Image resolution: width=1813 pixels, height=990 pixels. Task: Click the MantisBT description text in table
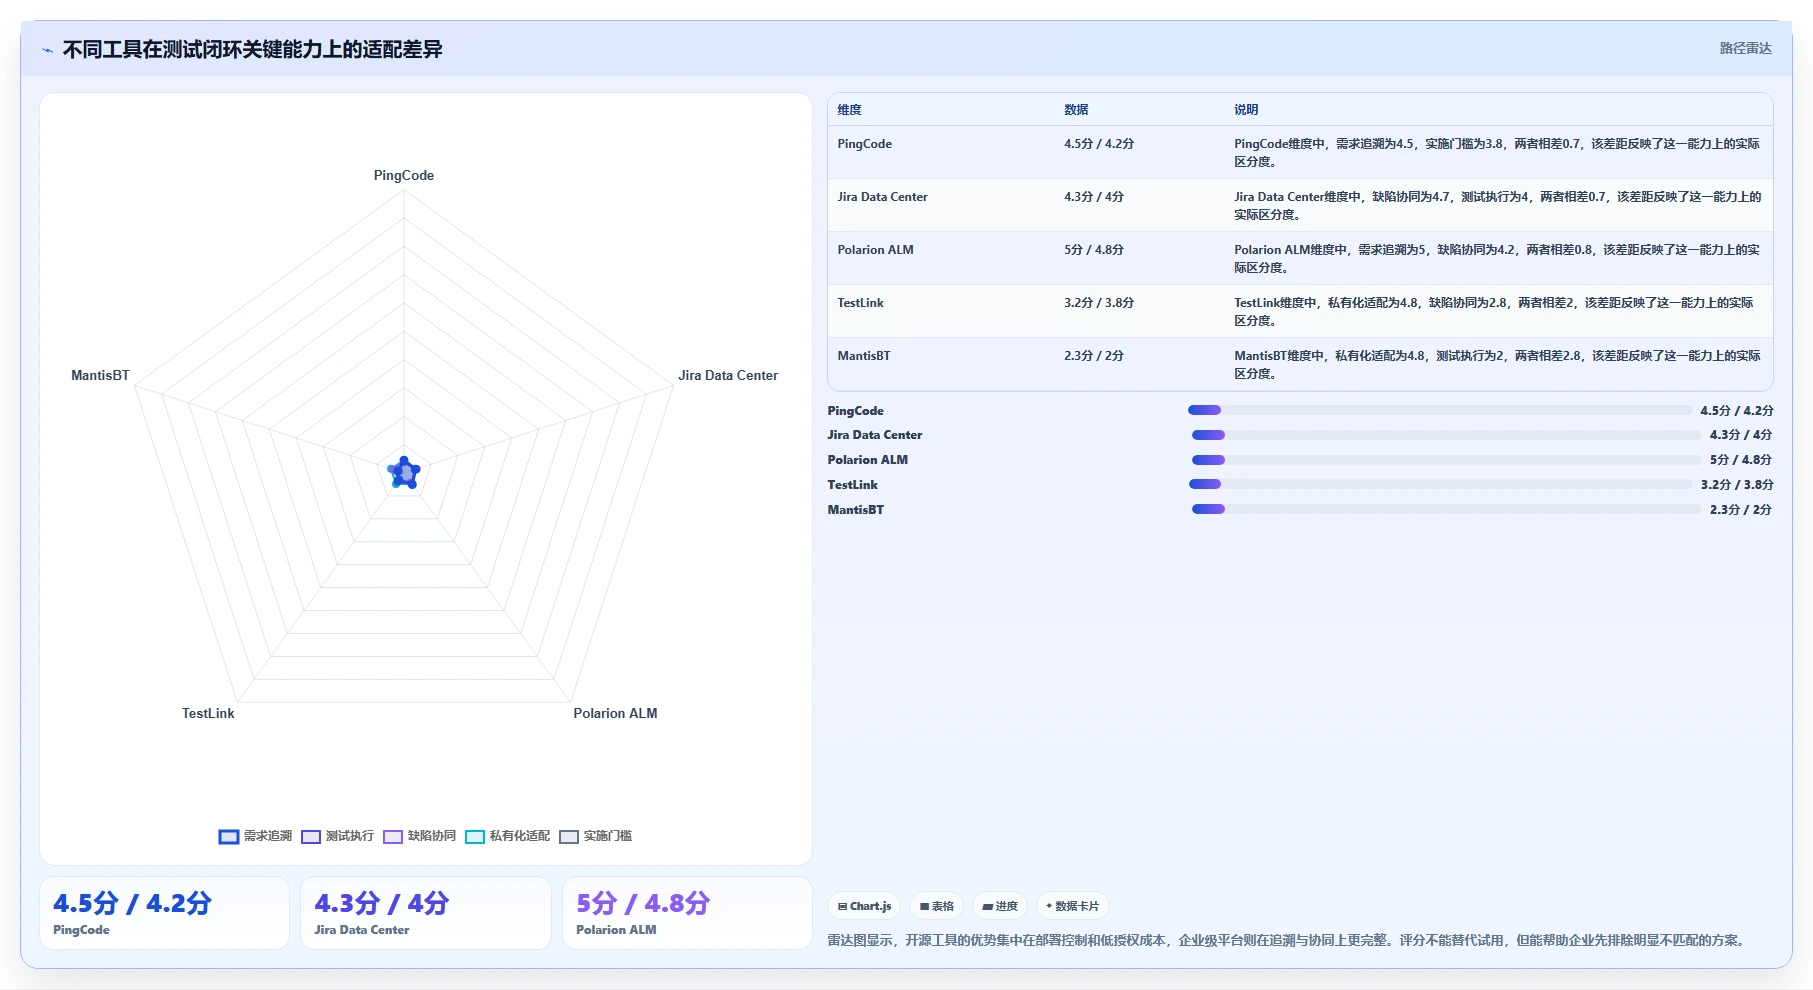pyautogui.click(x=1497, y=365)
